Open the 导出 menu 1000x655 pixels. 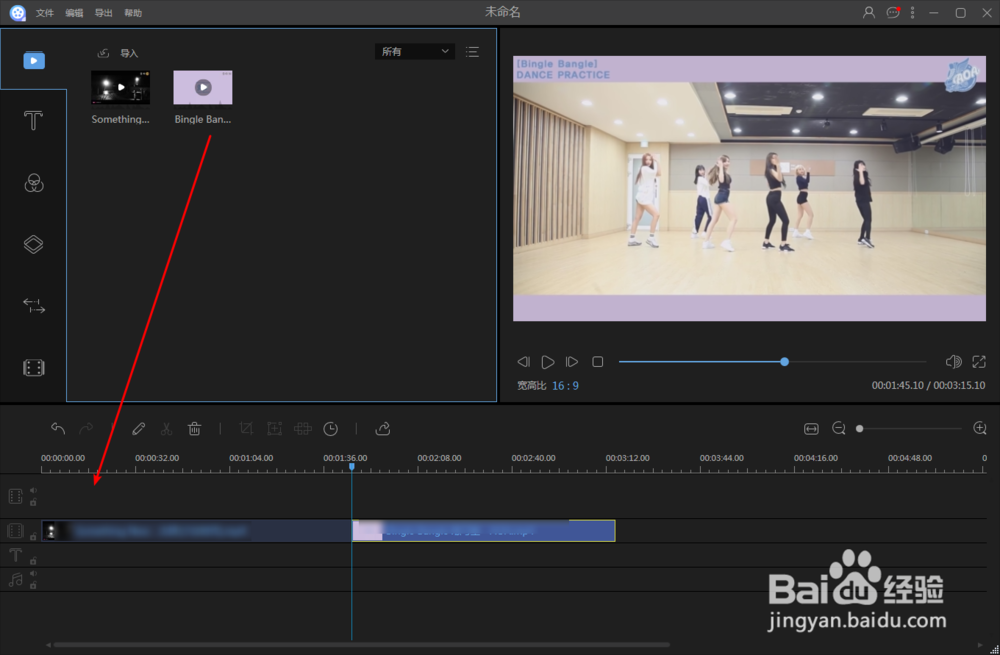click(103, 13)
